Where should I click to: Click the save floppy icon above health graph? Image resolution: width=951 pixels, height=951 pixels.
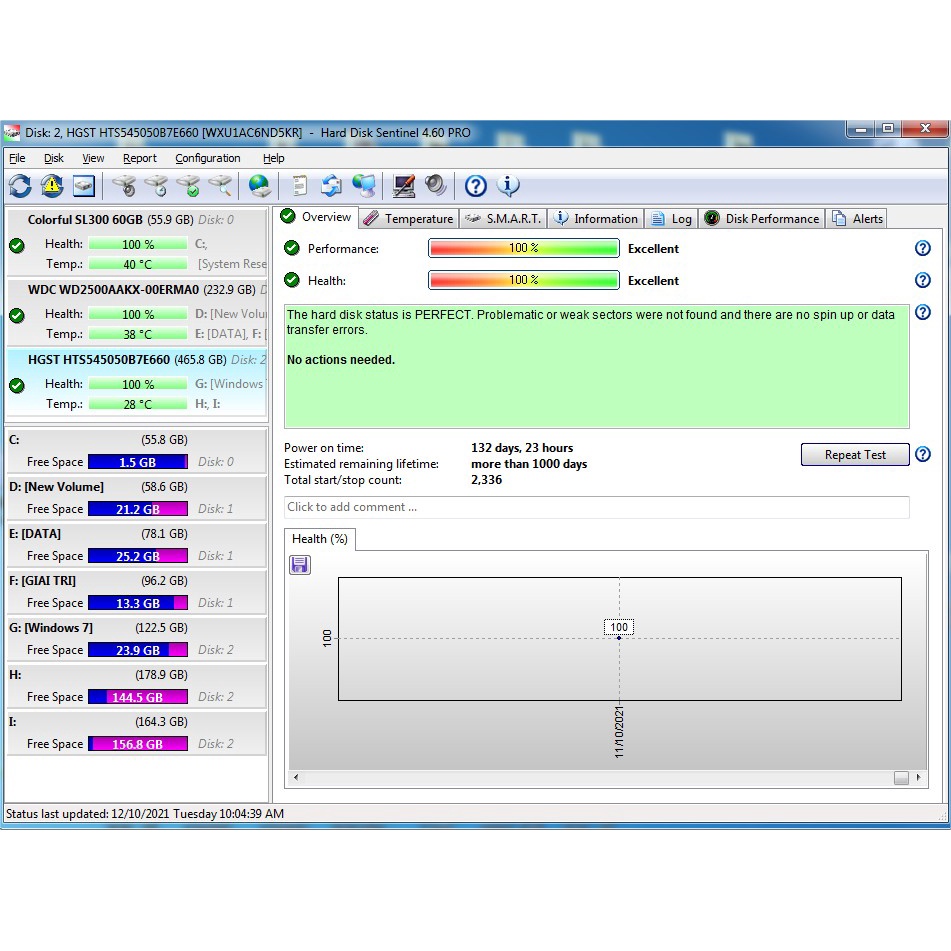pos(299,565)
